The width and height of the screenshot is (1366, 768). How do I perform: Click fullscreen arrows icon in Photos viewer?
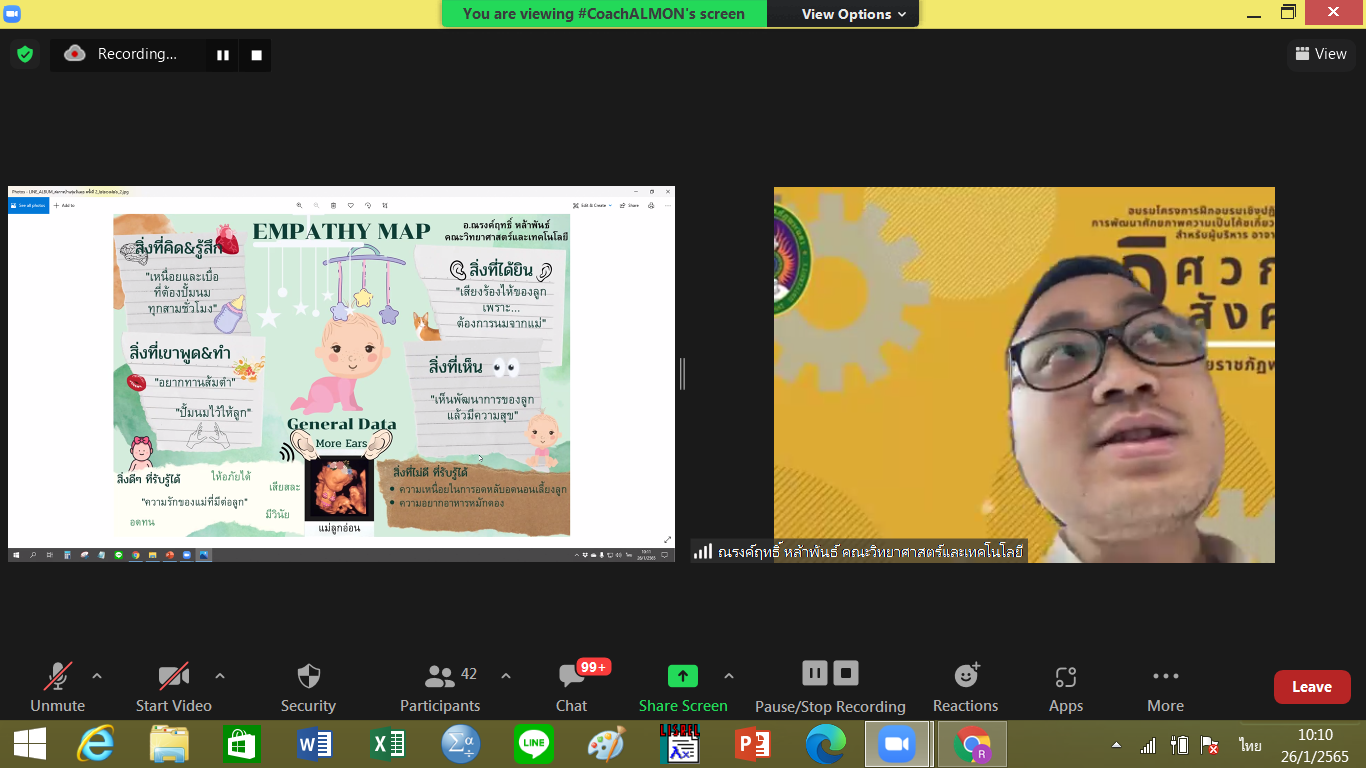(x=667, y=540)
